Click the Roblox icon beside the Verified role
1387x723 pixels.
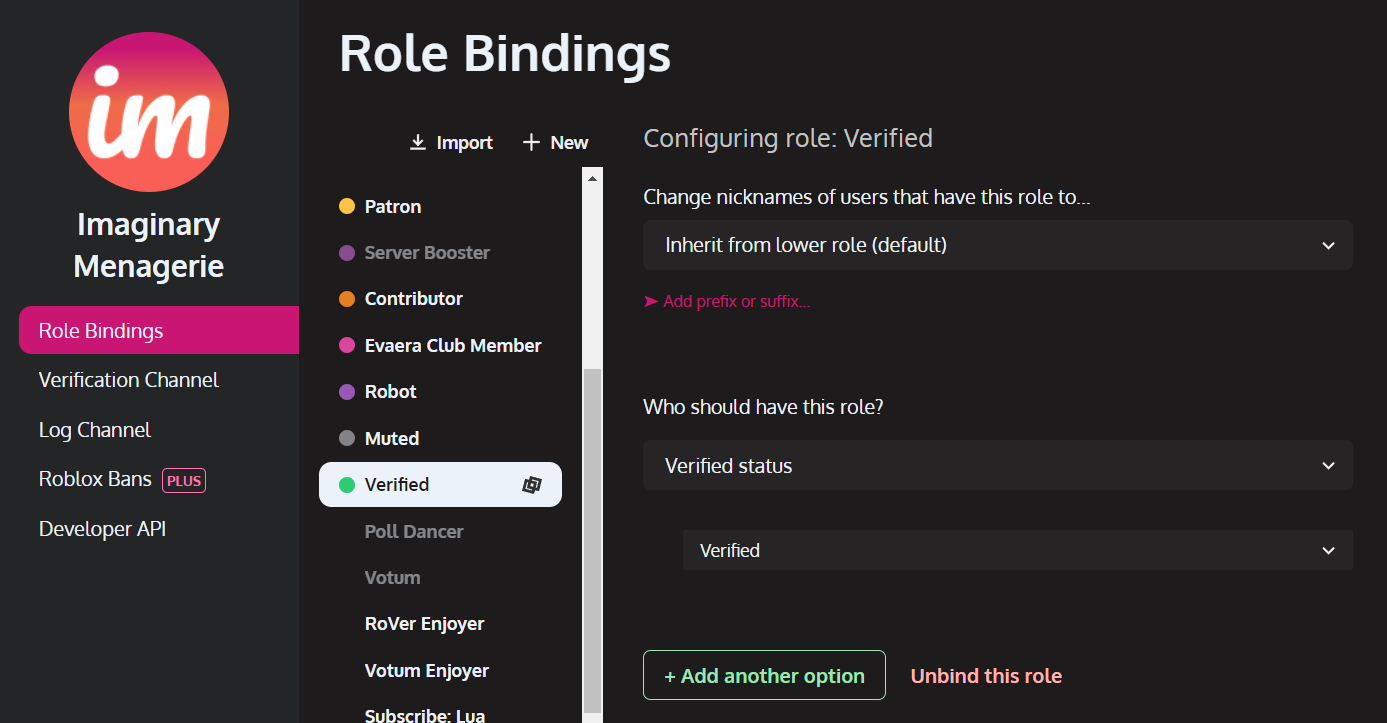tap(529, 484)
